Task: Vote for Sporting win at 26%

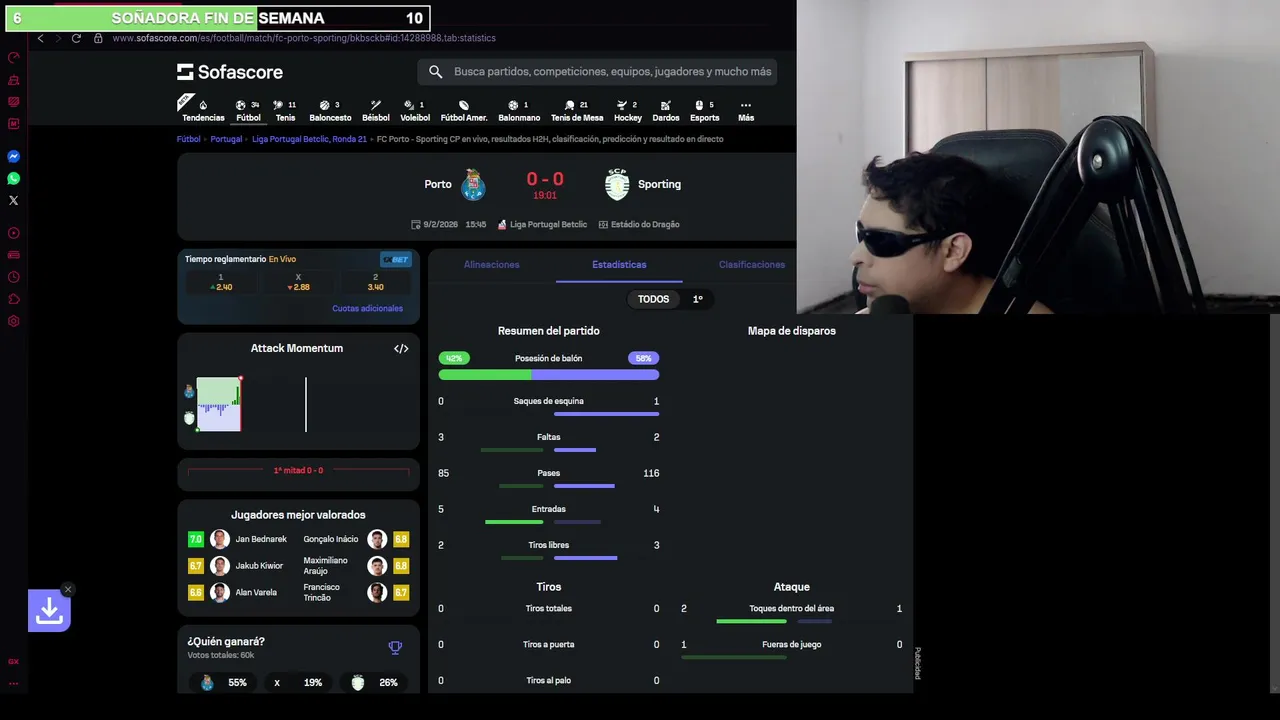Action: 374,683
